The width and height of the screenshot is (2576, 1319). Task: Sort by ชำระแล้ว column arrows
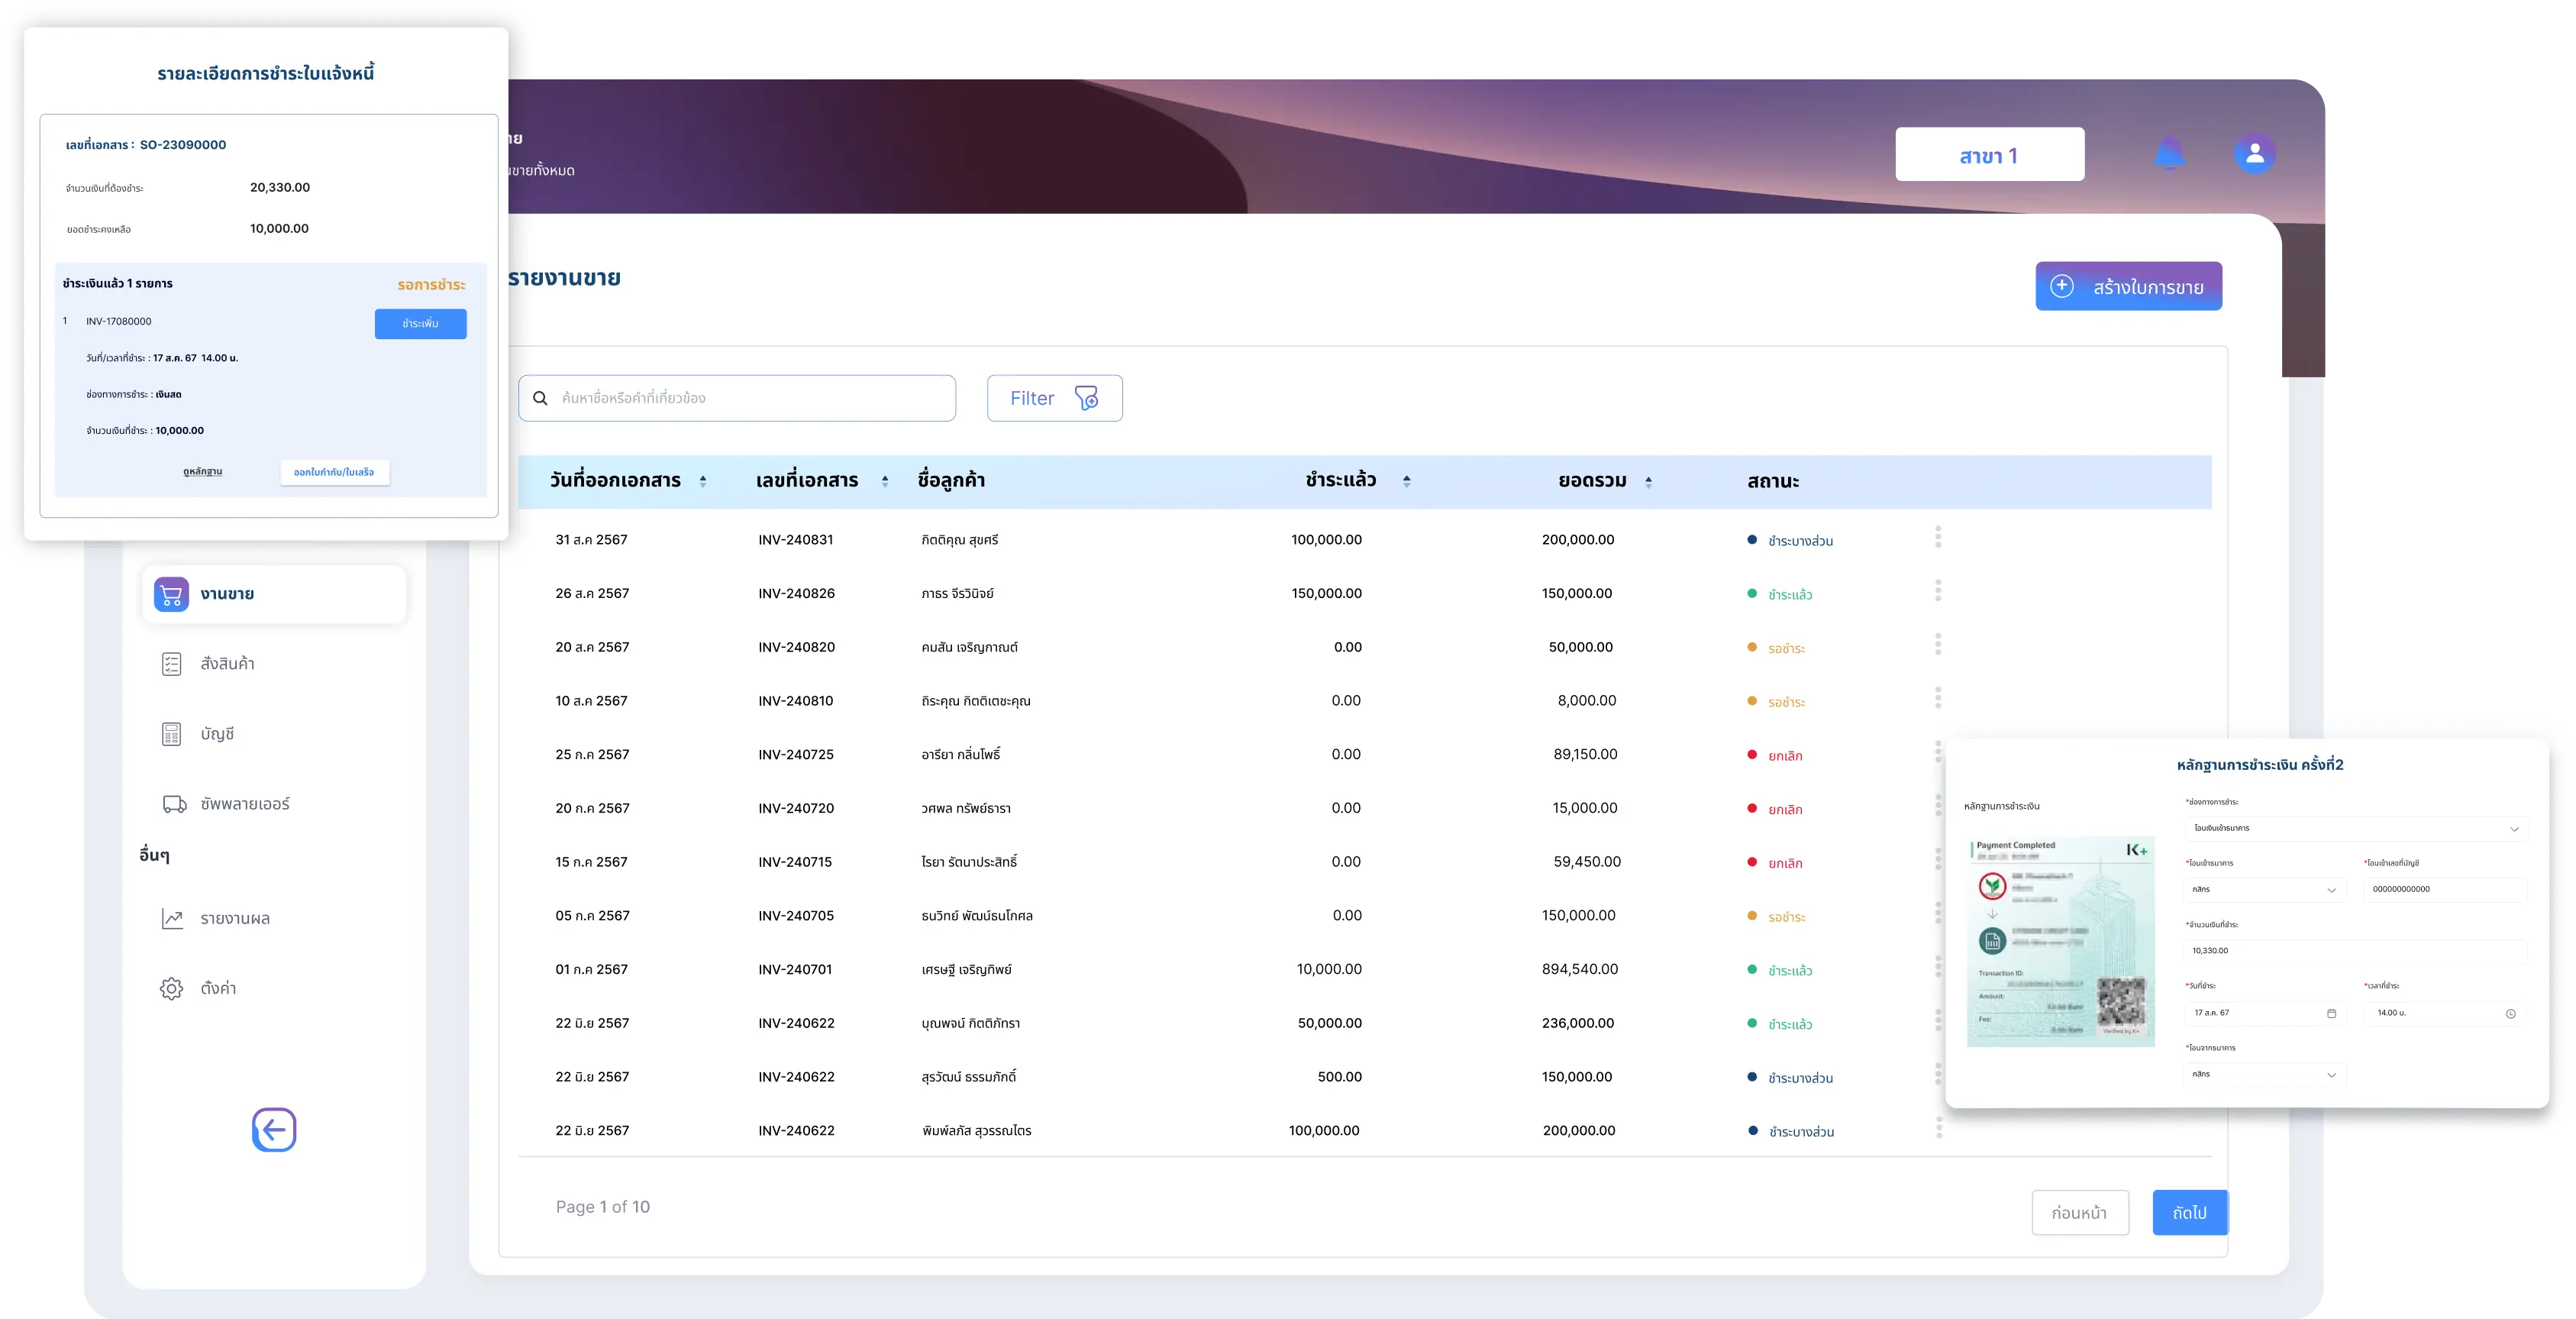1406,481
